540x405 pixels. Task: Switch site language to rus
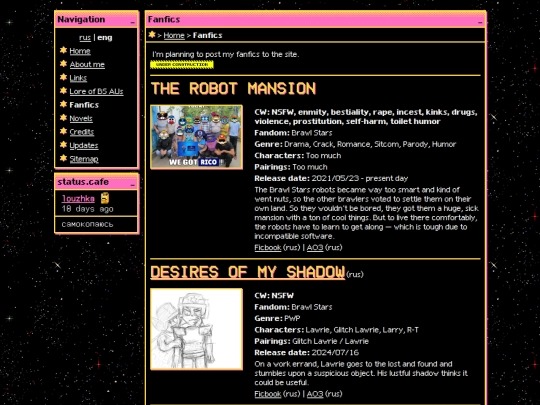[x=85, y=38]
